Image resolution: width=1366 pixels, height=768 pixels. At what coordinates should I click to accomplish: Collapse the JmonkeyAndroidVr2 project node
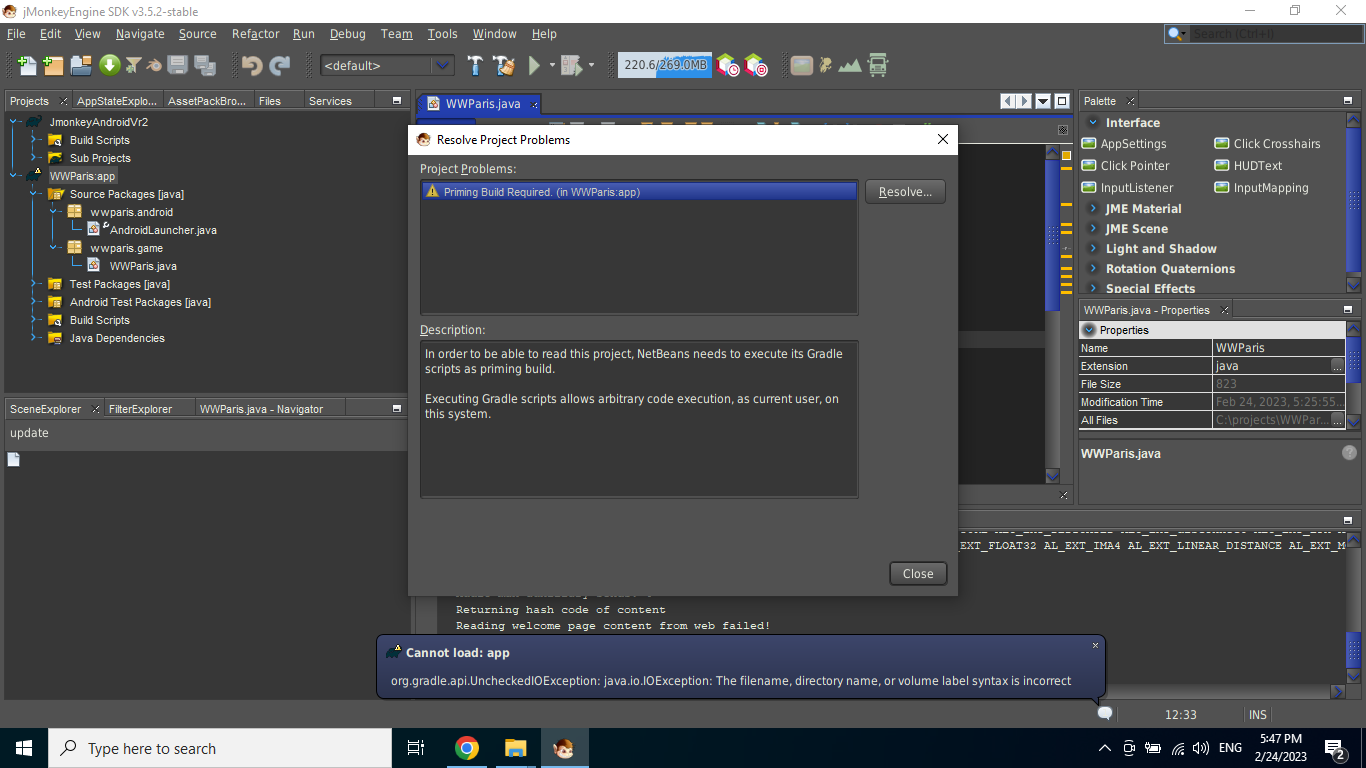pos(15,122)
